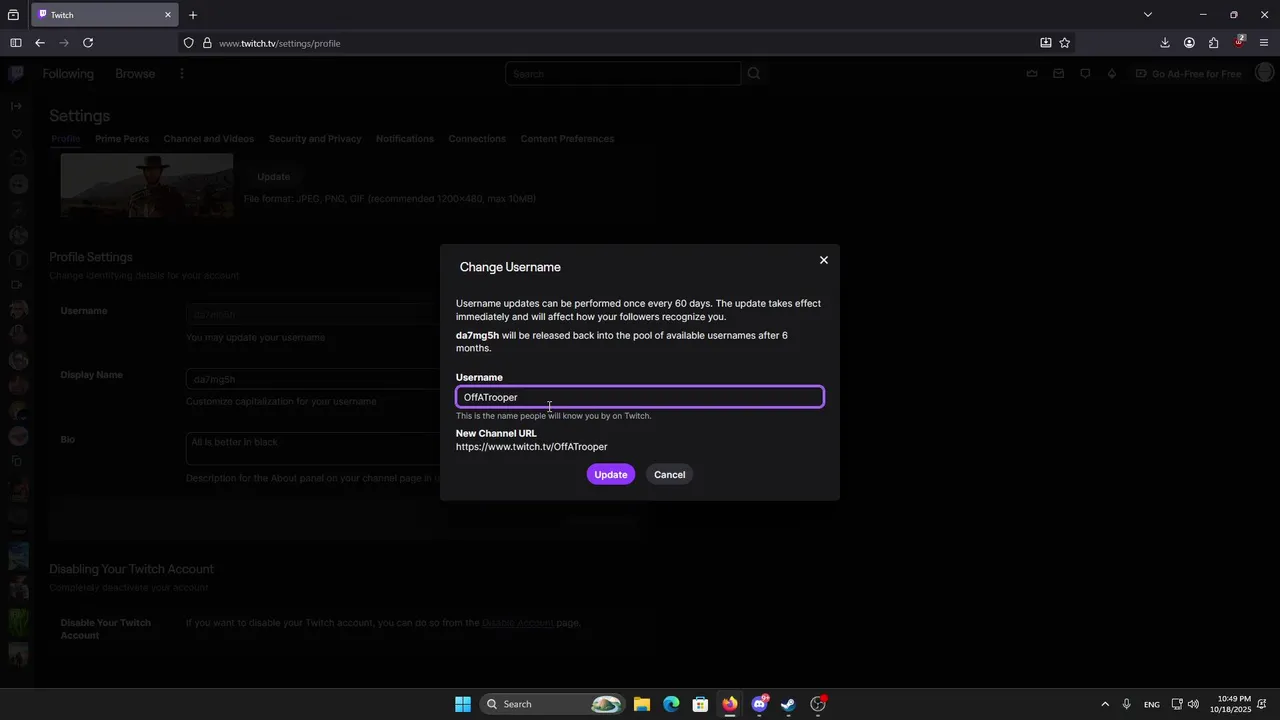
Task: Open the Prime loot crown icon
Action: tap(1033, 74)
